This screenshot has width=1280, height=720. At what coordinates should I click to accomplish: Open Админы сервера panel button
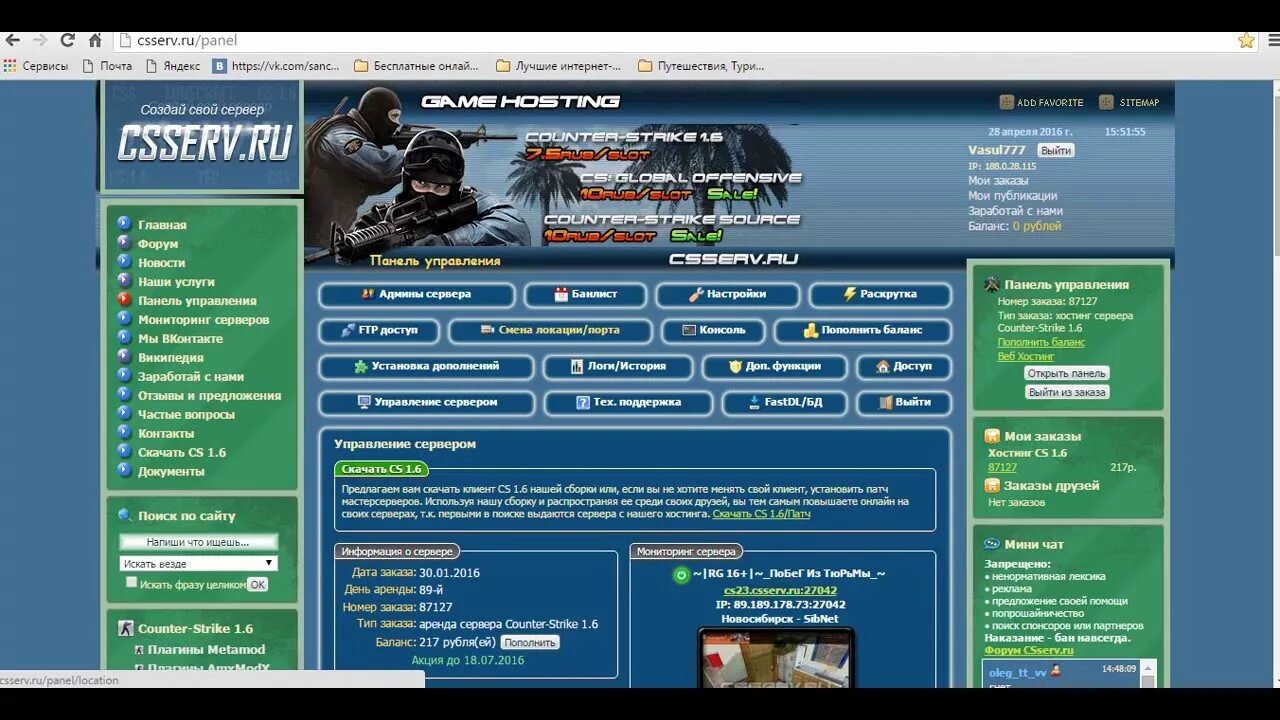coord(417,295)
